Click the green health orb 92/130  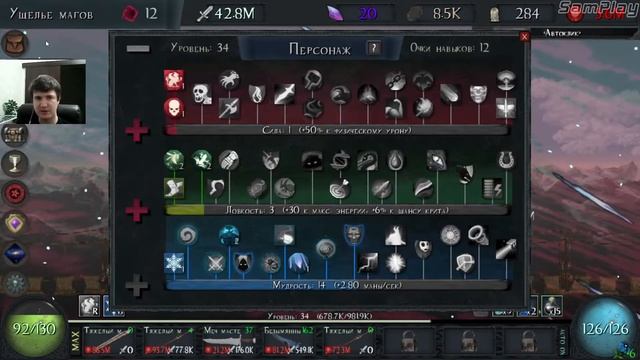(x=34, y=329)
